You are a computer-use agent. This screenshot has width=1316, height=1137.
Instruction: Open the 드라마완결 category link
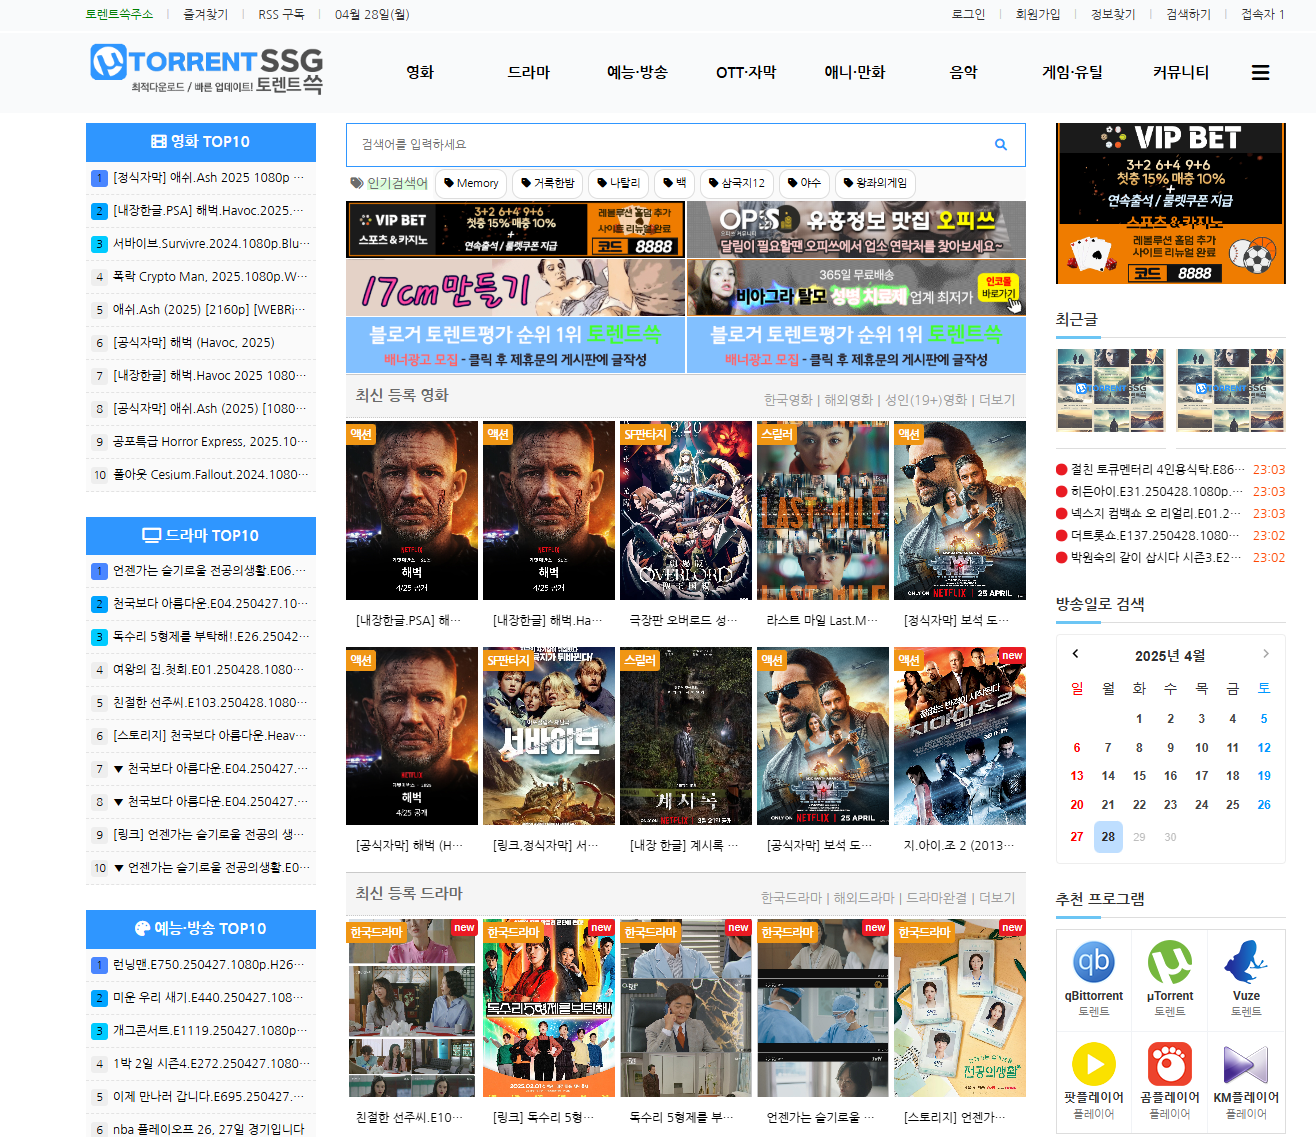937,897
